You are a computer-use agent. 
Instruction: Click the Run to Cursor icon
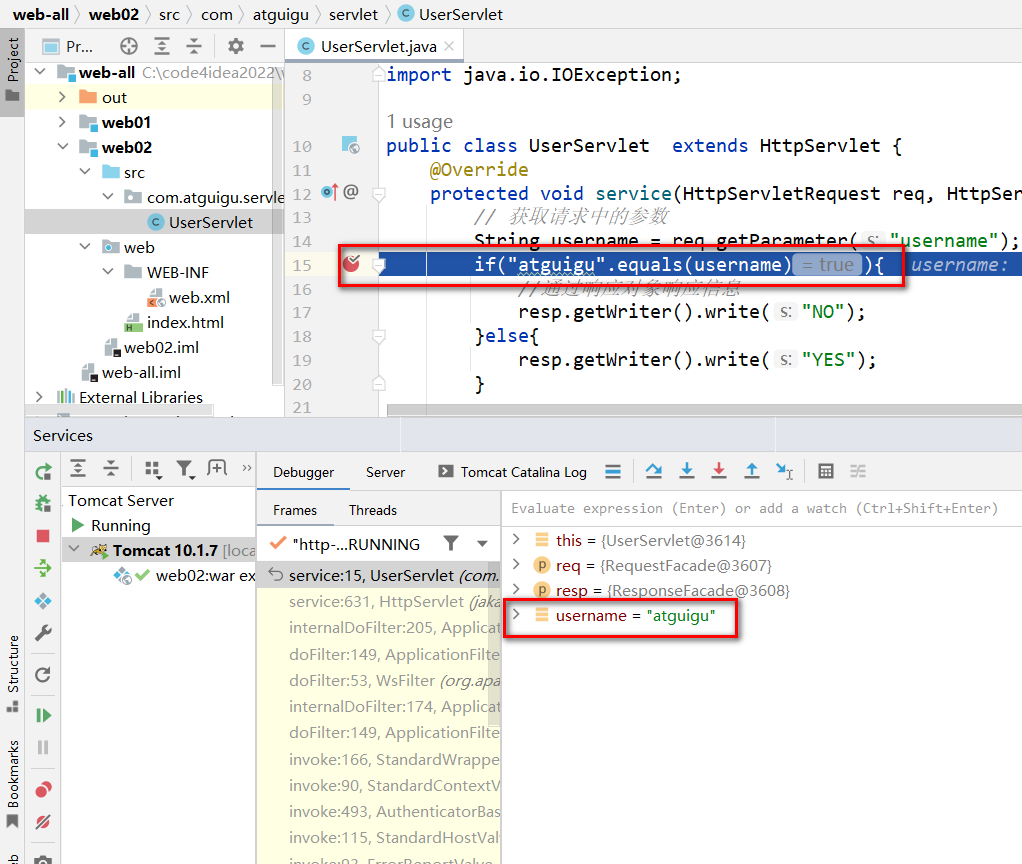785,472
